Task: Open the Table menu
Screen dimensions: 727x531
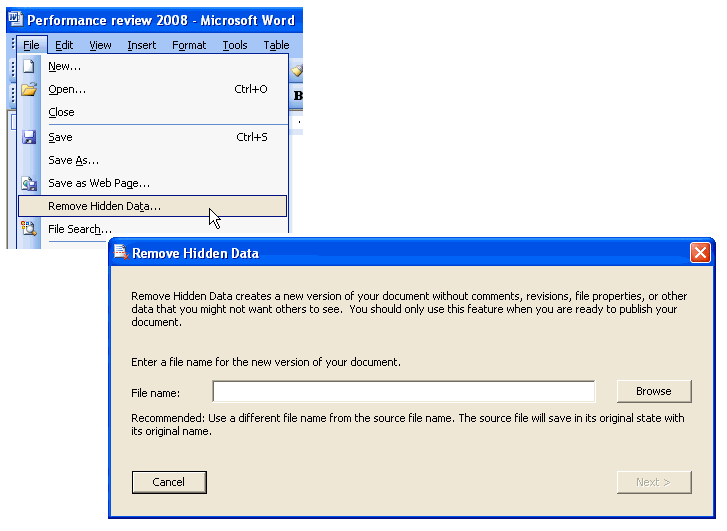Action: click(276, 45)
